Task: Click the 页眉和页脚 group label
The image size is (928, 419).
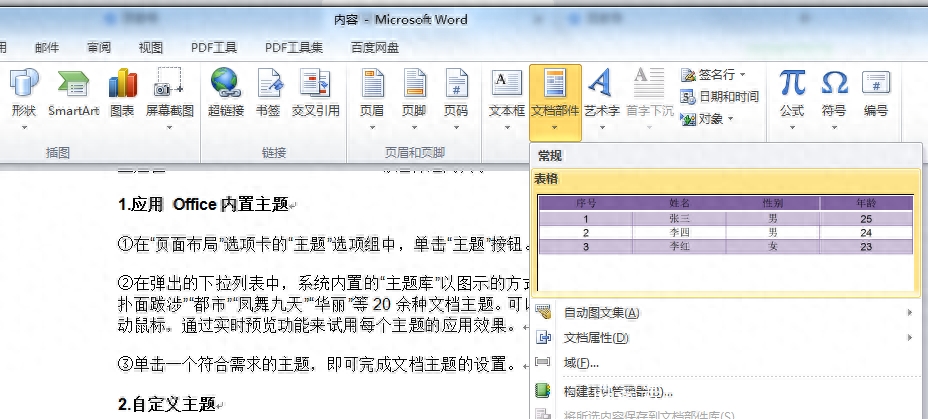Action: tap(414, 153)
